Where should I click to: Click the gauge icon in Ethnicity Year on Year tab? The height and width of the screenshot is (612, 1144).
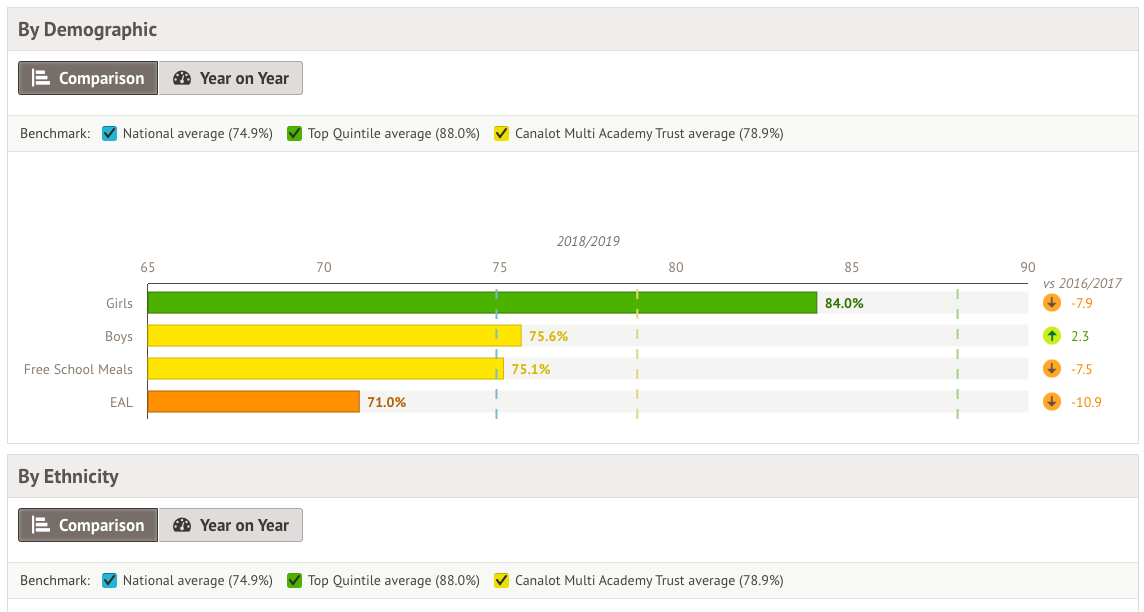tap(182, 525)
